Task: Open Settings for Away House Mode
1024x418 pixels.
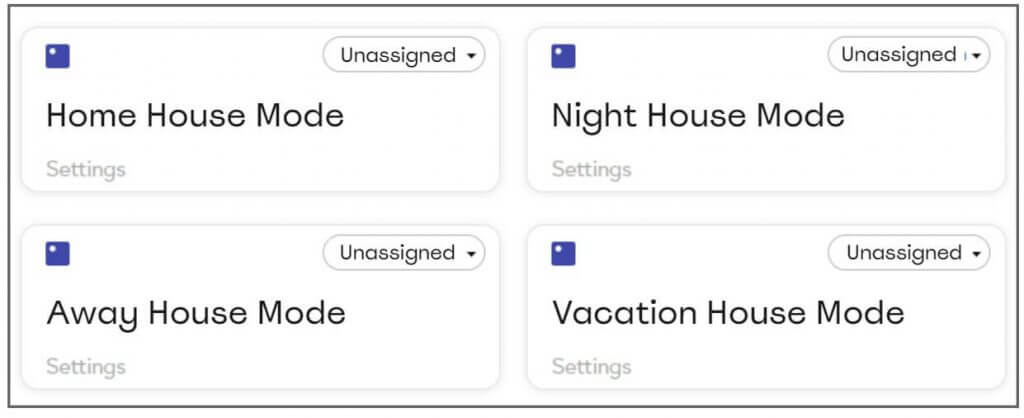Action: point(86,367)
